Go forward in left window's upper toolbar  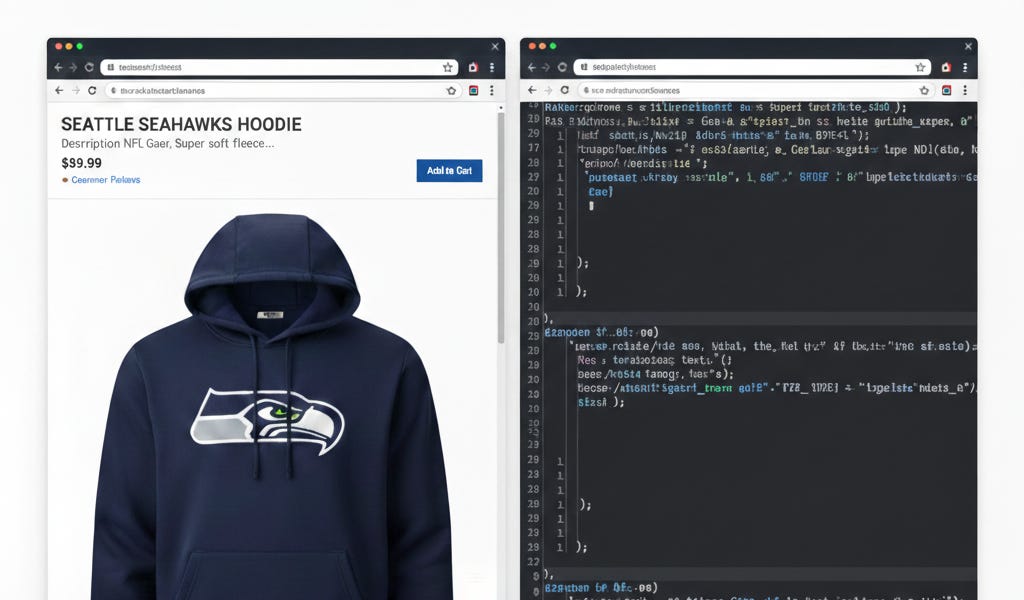(x=73, y=67)
